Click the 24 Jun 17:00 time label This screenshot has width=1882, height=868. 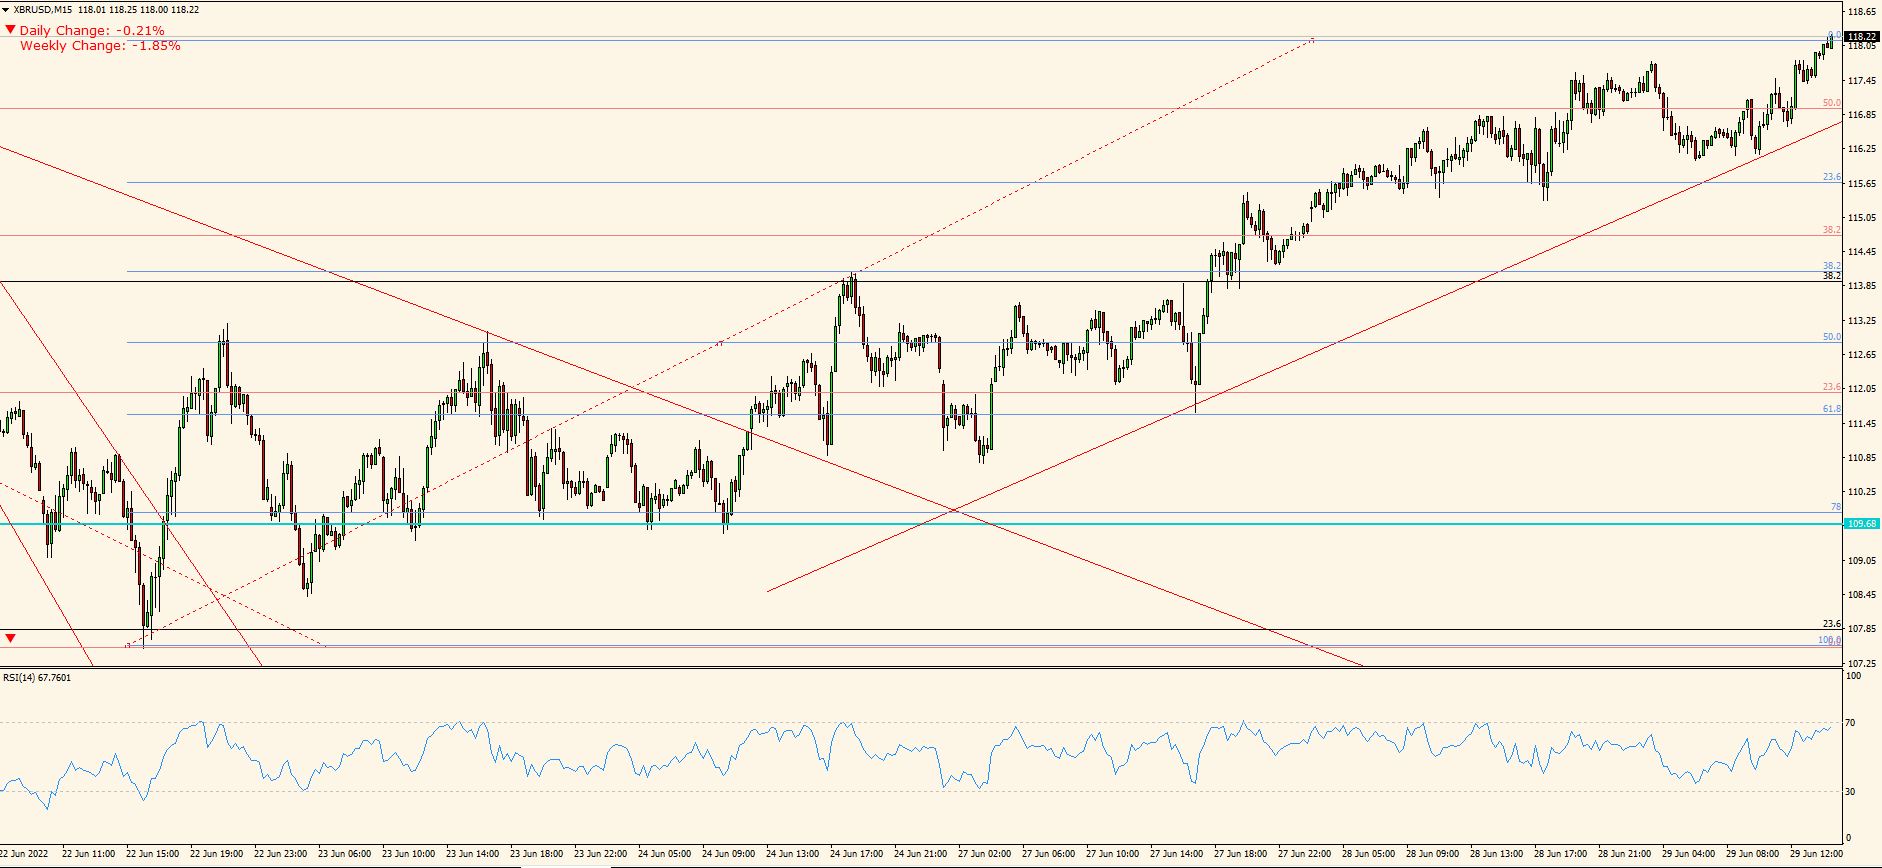tap(857, 854)
